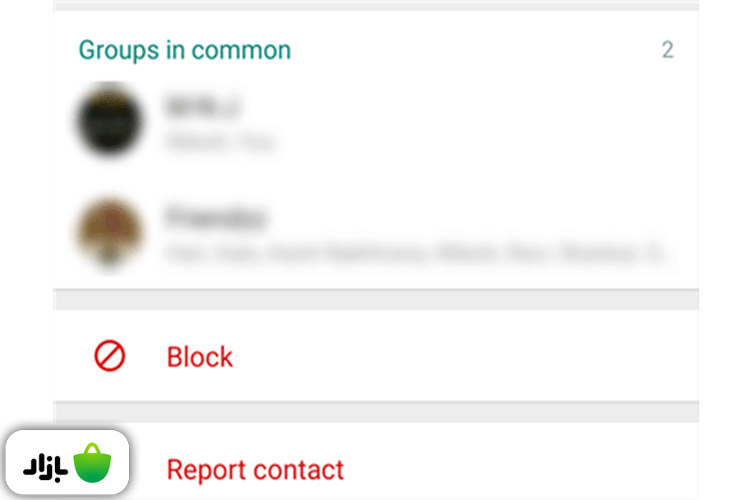
Task: Click the gray bar above Groups in common
Action: click(376, 6)
